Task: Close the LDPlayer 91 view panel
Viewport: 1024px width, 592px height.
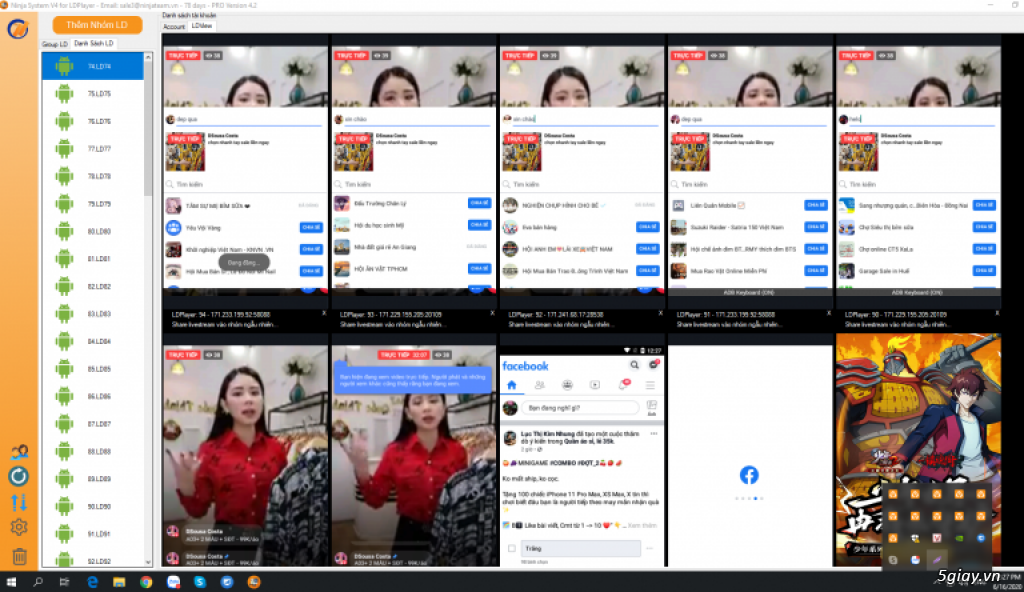Action: (x=829, y=314)
